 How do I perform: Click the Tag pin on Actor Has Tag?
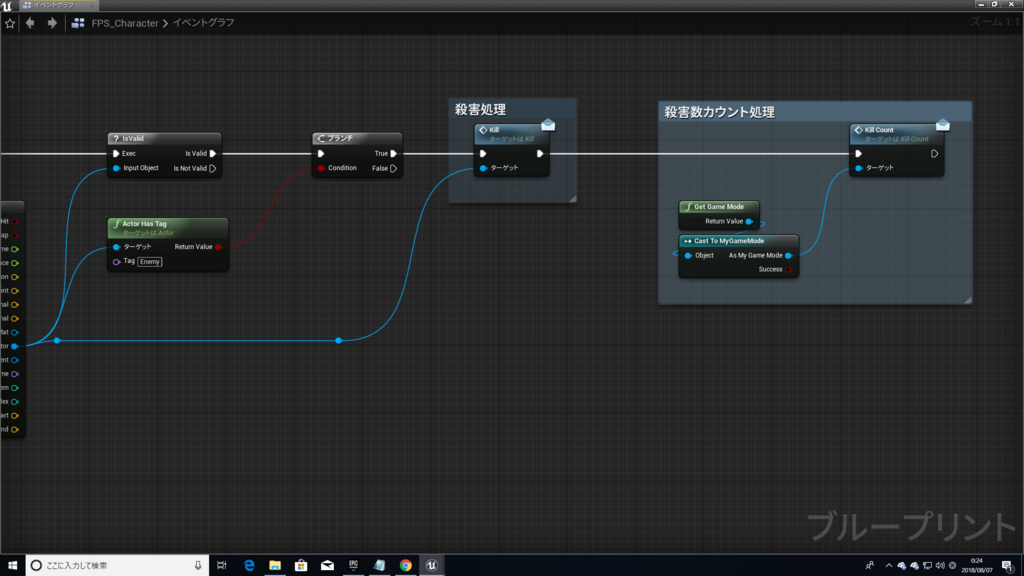pos(116,262)
